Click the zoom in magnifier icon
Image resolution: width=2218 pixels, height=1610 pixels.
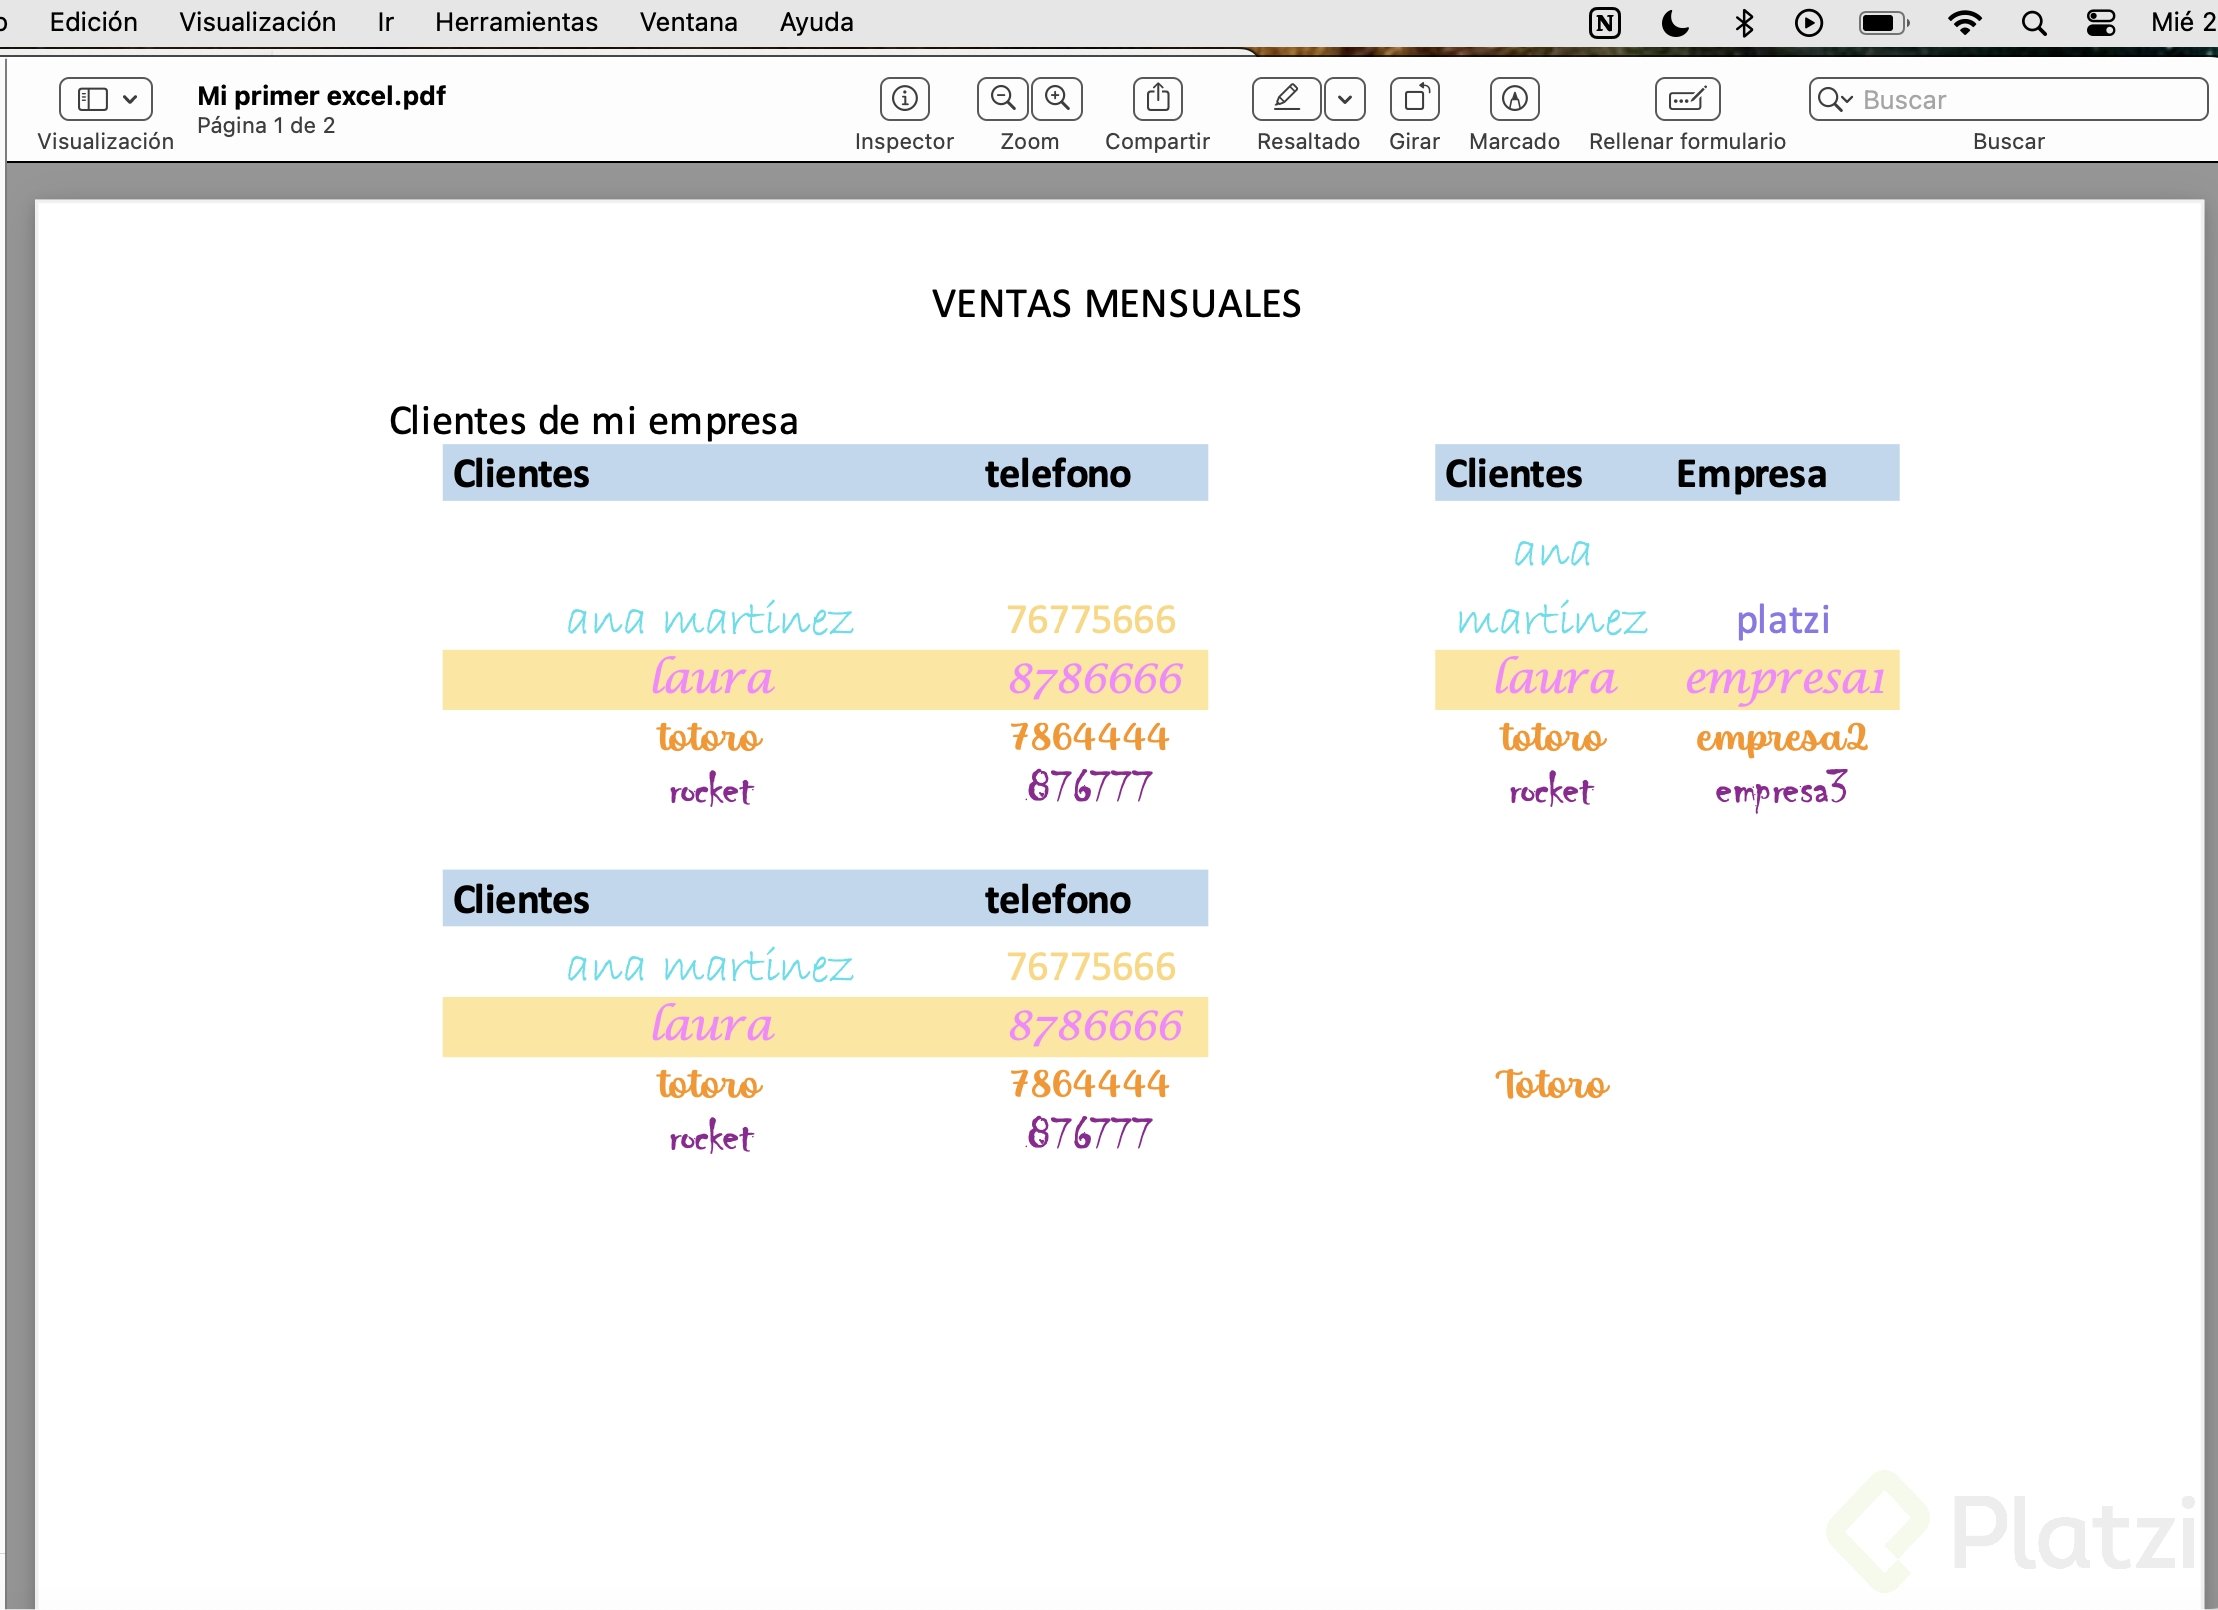pos(1057,98)
